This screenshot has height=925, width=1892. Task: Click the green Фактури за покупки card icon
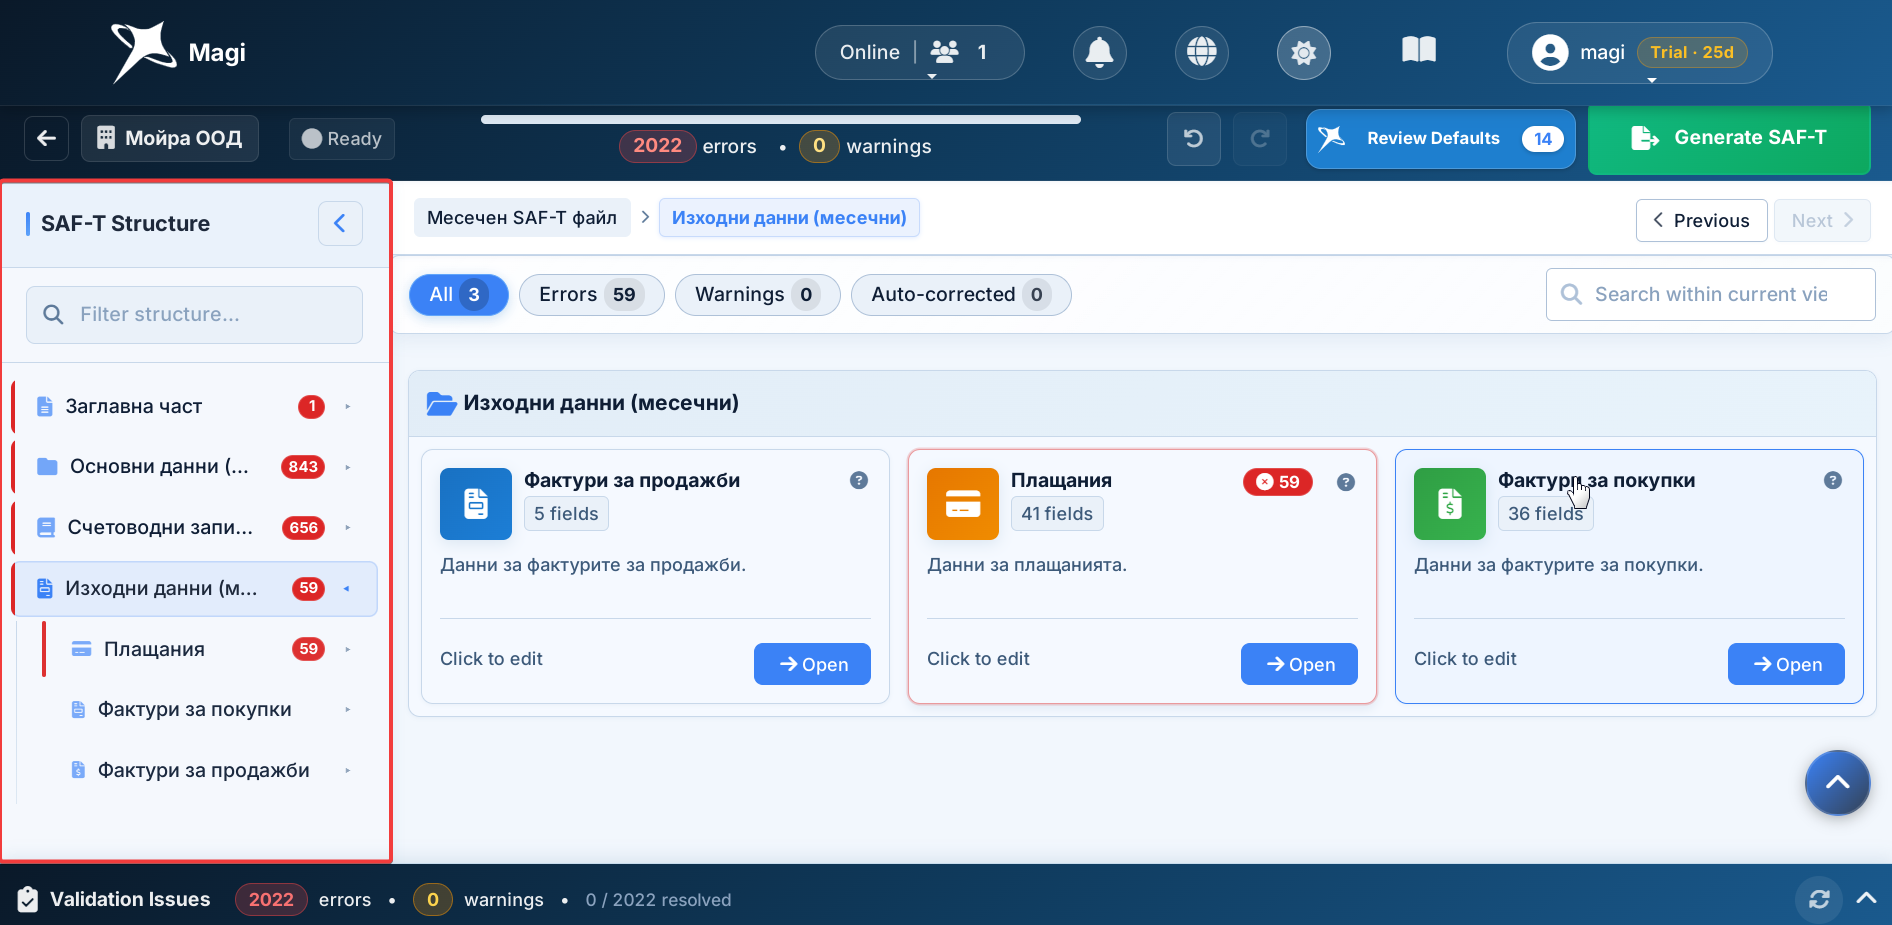coord(1450,504)
